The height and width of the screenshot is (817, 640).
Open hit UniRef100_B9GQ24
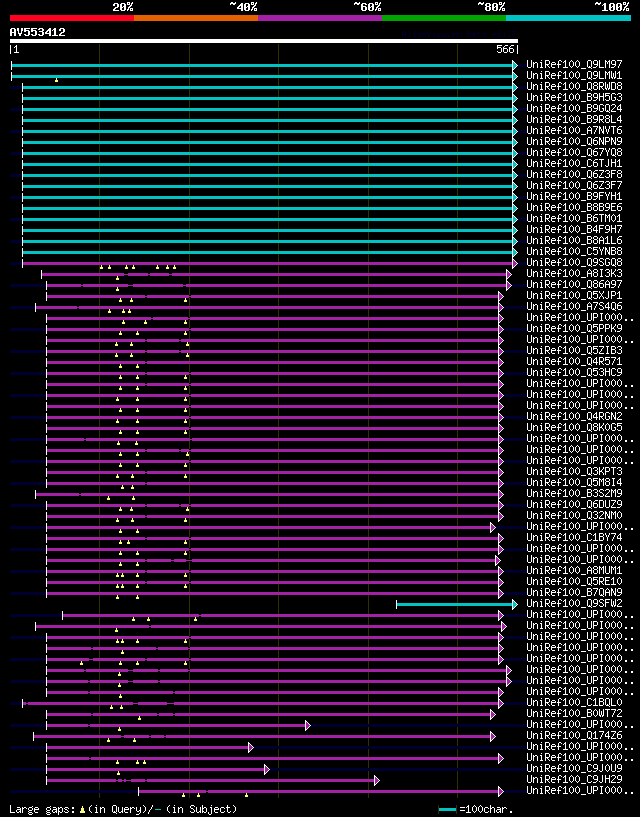pyautogui.click(x=574, y=108)
